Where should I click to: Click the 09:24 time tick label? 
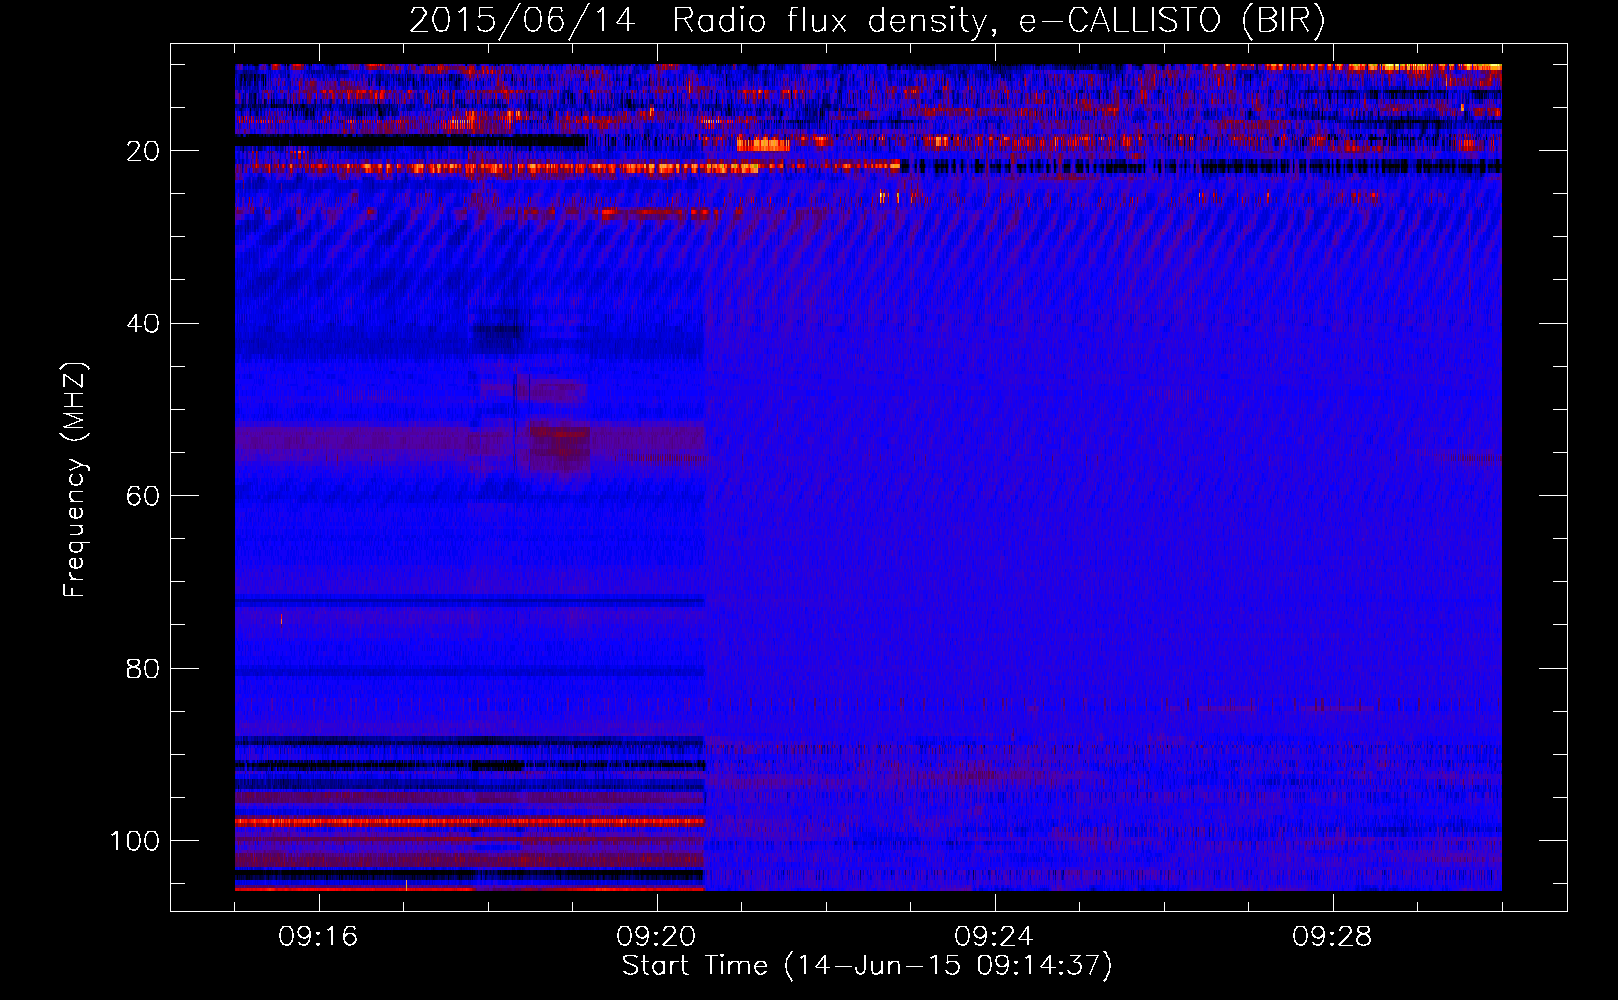pos(994,937)
